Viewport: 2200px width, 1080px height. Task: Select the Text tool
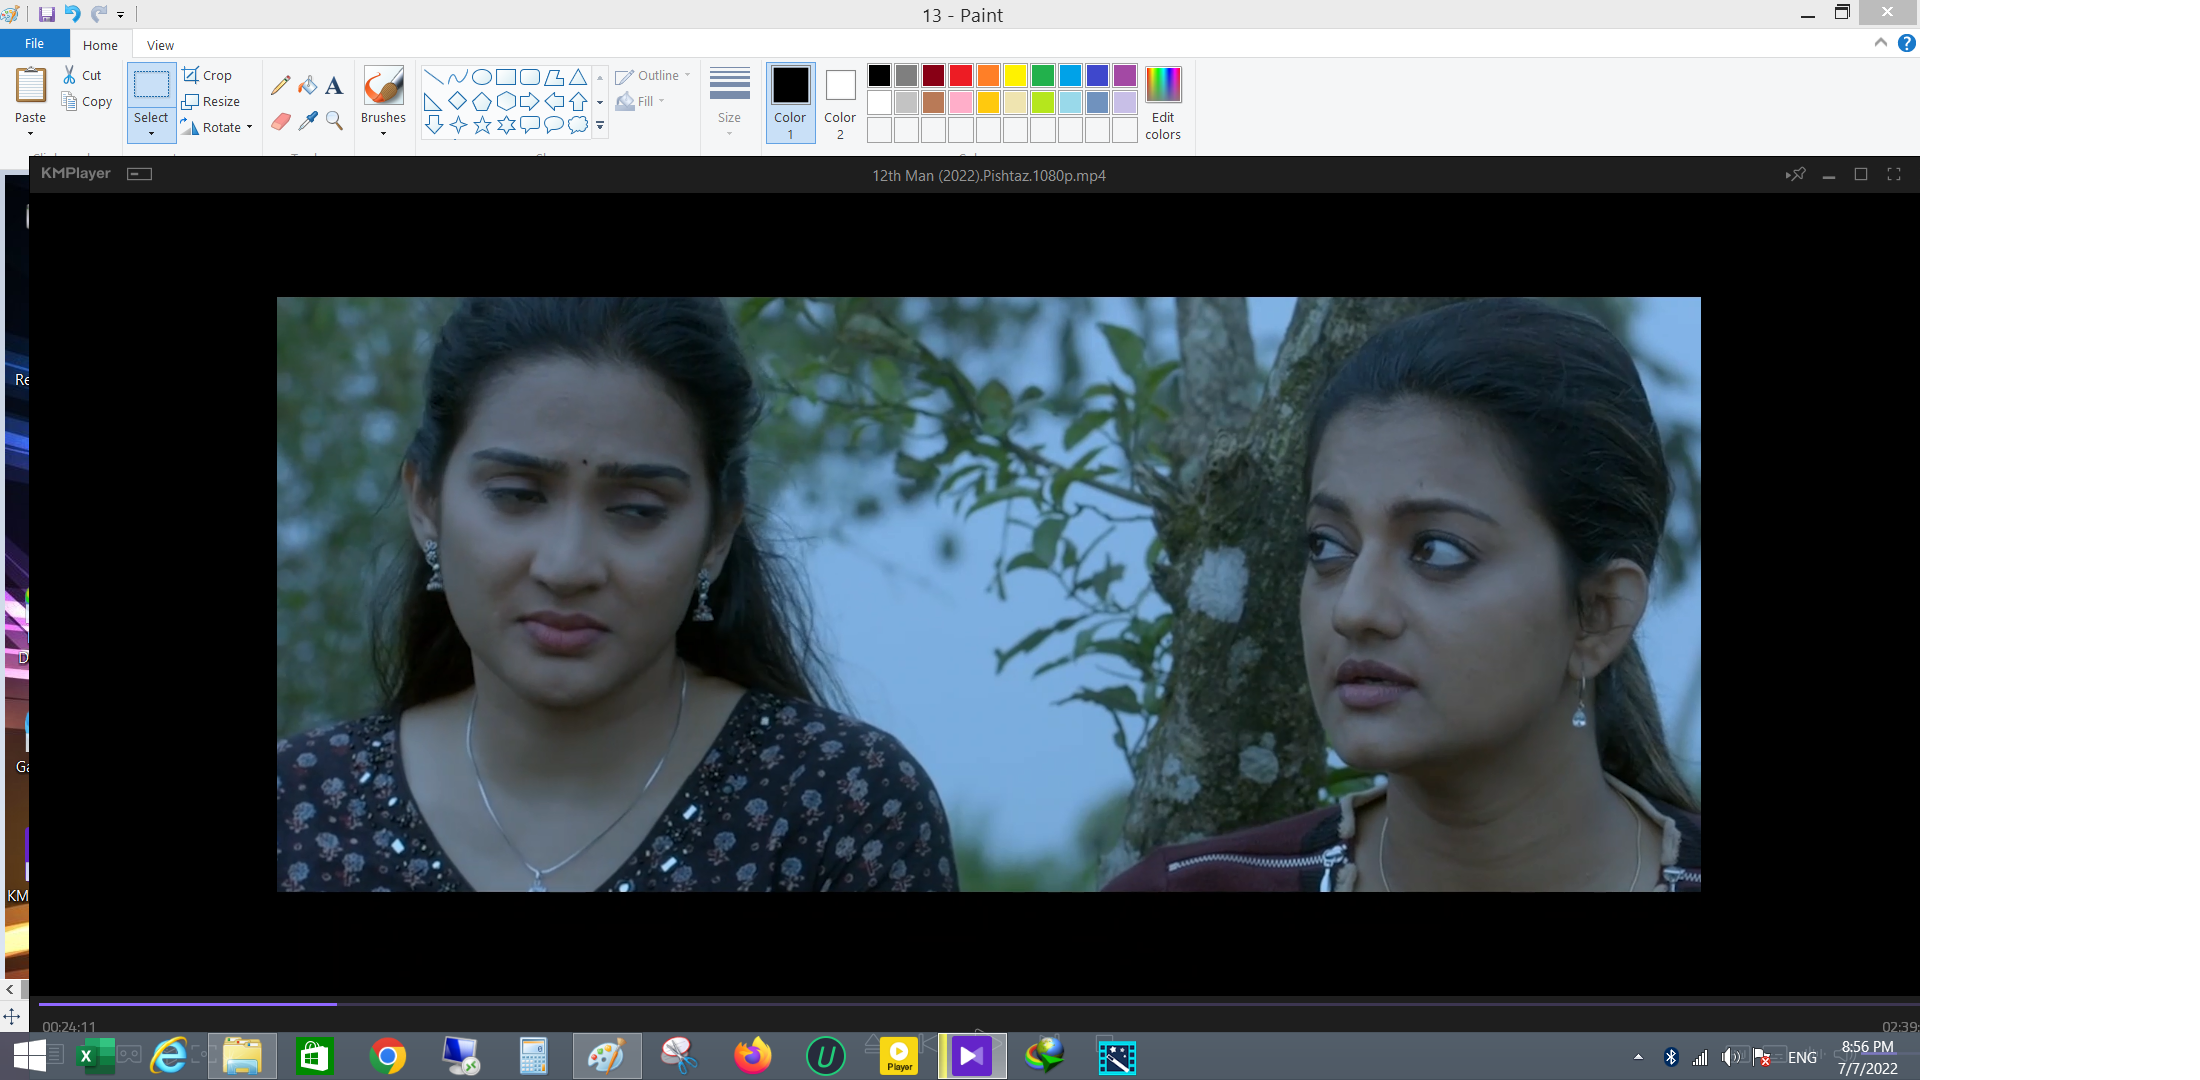click(334, 86)
